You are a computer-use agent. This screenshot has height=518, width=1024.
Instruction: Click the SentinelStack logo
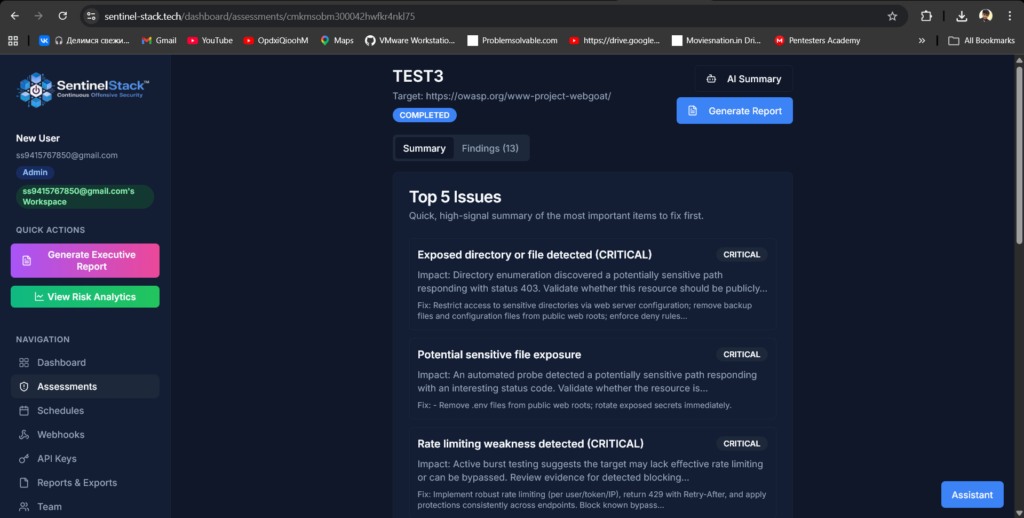[x=83, y=89]
